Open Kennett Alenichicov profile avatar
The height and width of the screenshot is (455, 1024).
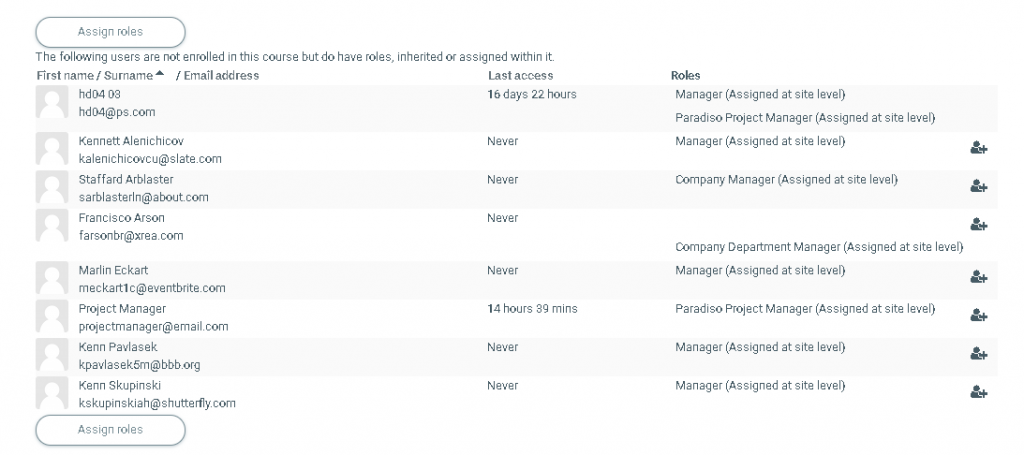51,149
